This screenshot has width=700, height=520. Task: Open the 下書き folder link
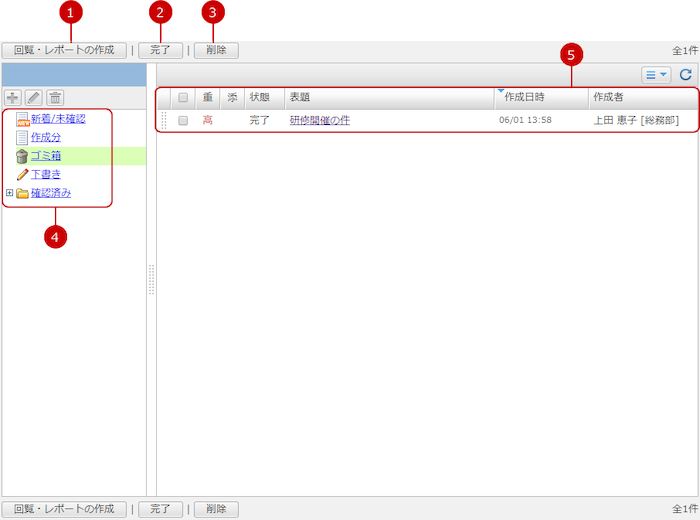pos(46,175)
